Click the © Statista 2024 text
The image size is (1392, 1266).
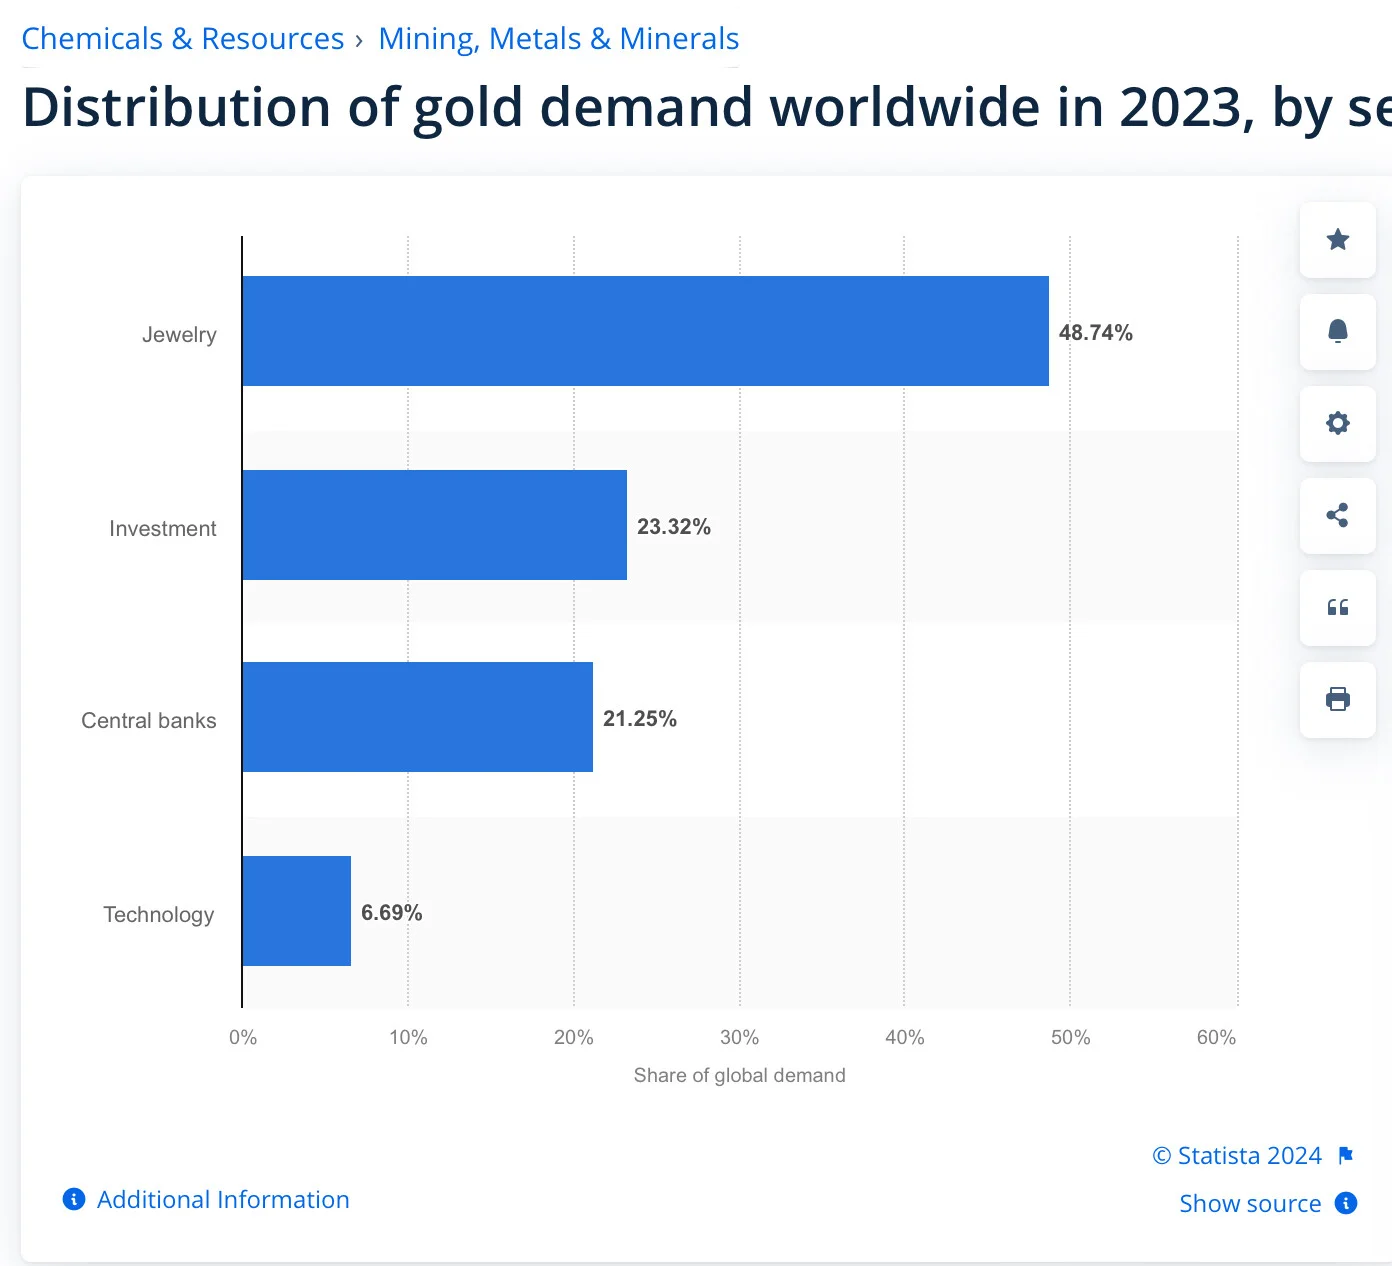coord(1237,1156)
